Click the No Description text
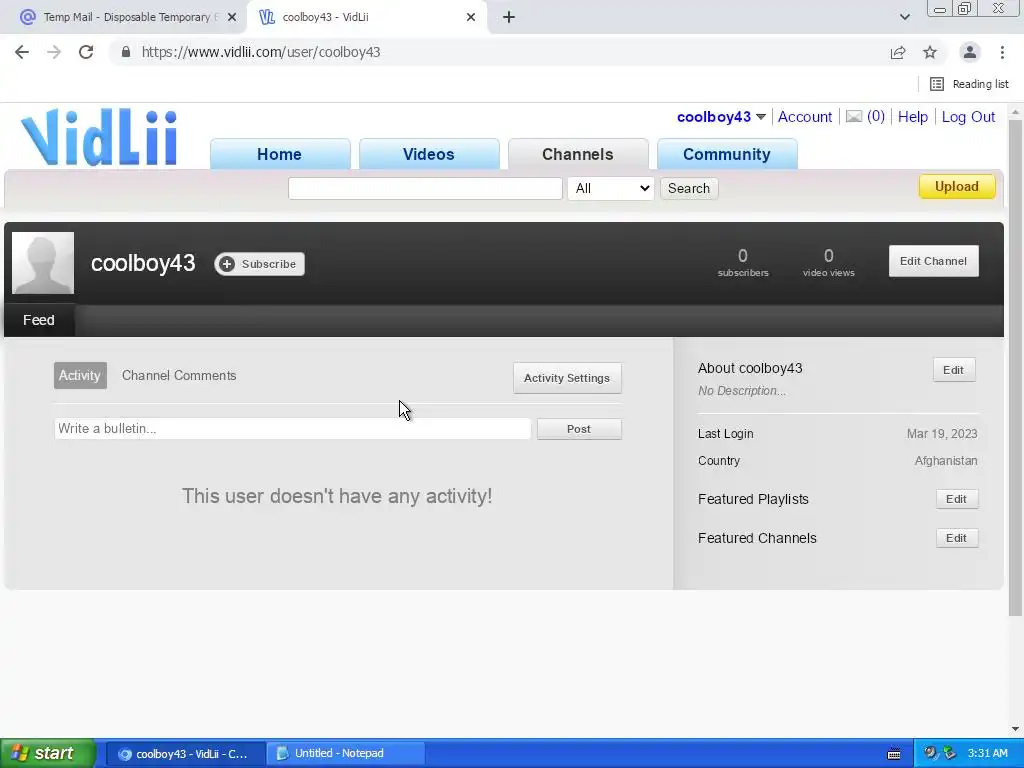The height and width of the screenshot is (768, 1024). tap(742, 391)
